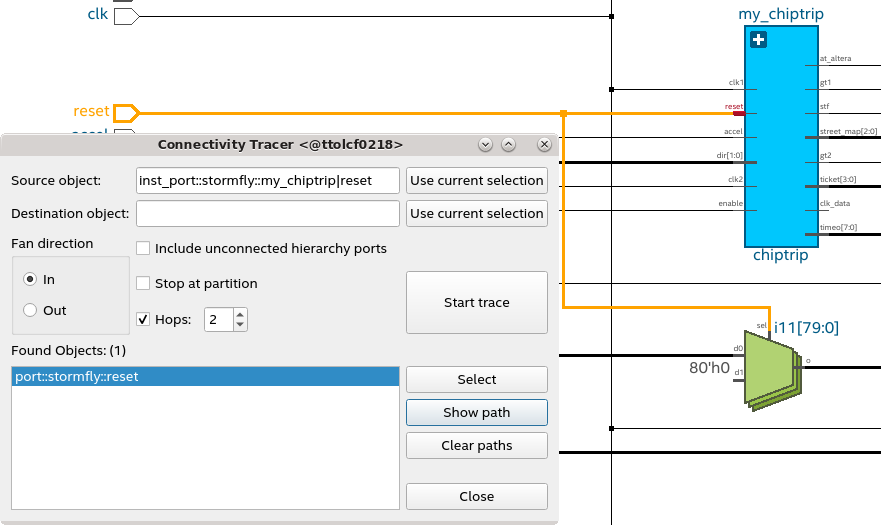
Task: Uncheck the Hops checkbox
Action: pyautogui.click(x=143, y=319)
